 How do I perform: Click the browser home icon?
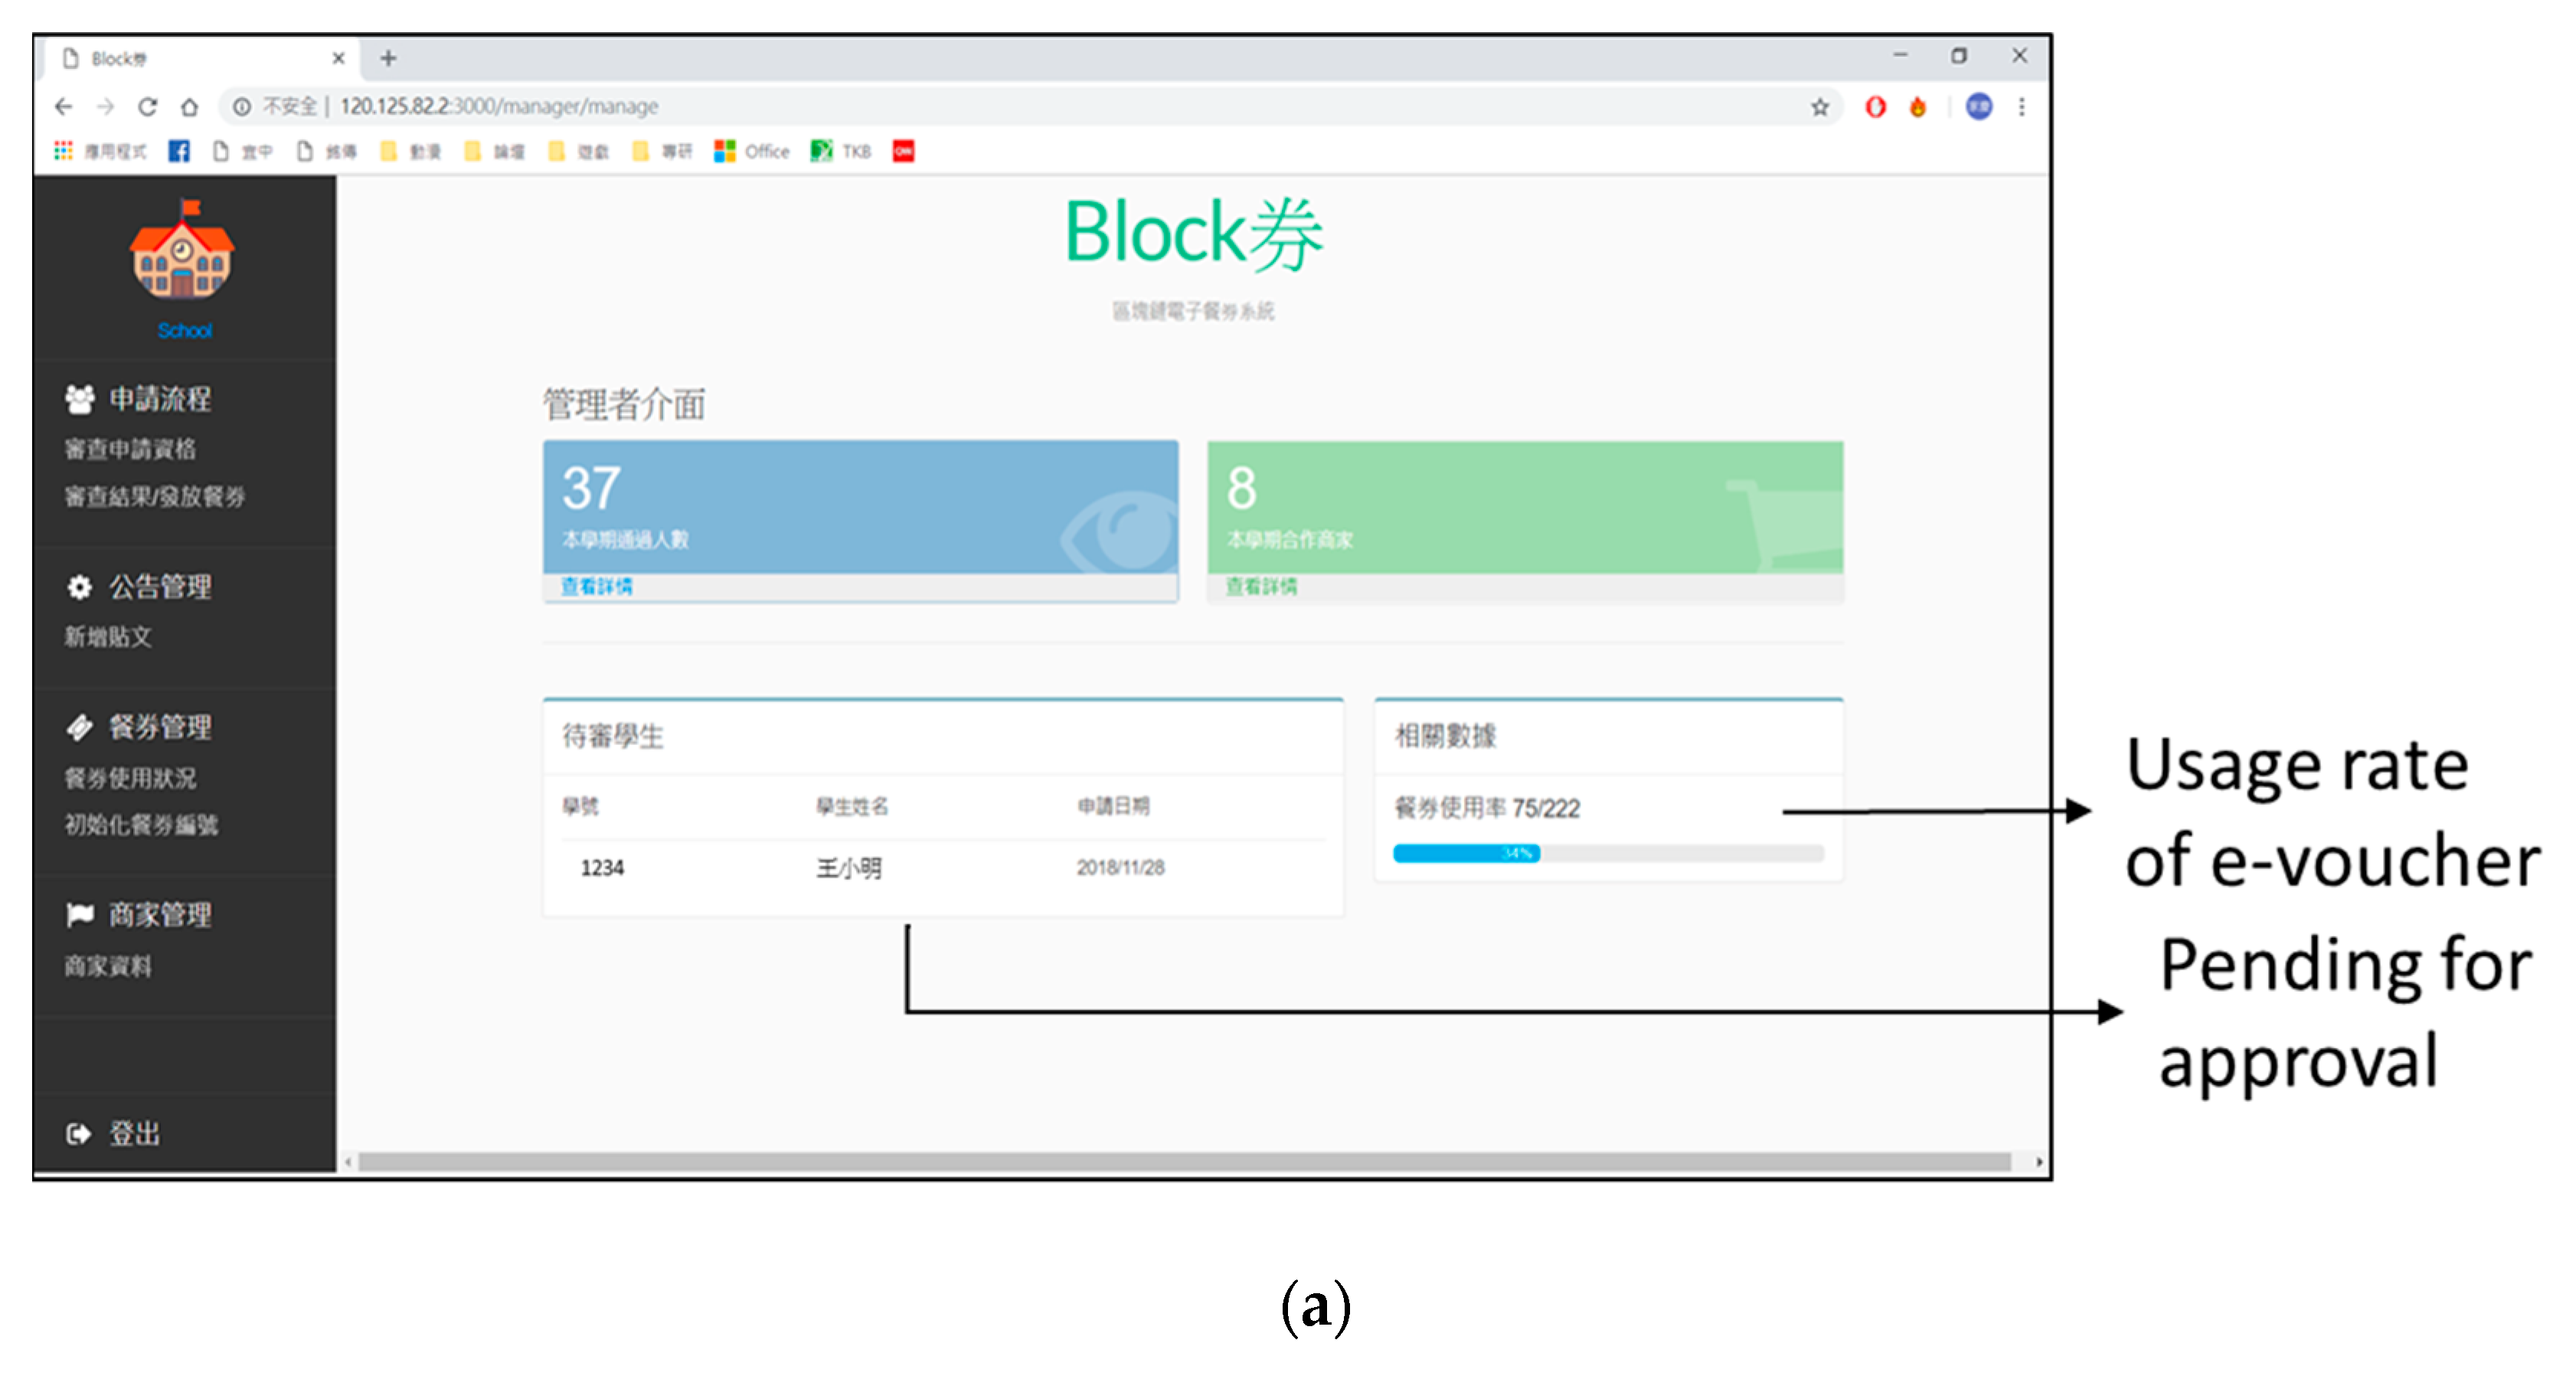(189, 106)
